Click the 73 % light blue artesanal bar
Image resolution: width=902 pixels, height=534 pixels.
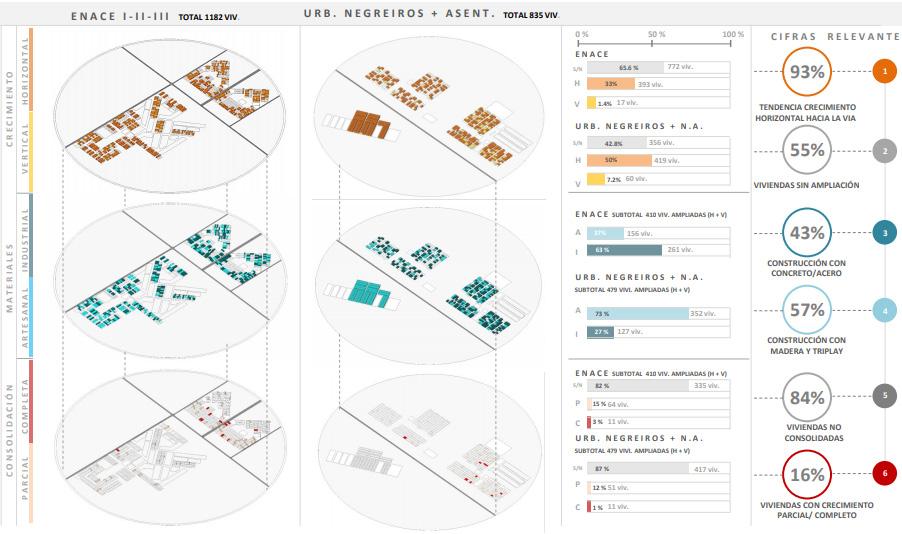coord(637,314)
